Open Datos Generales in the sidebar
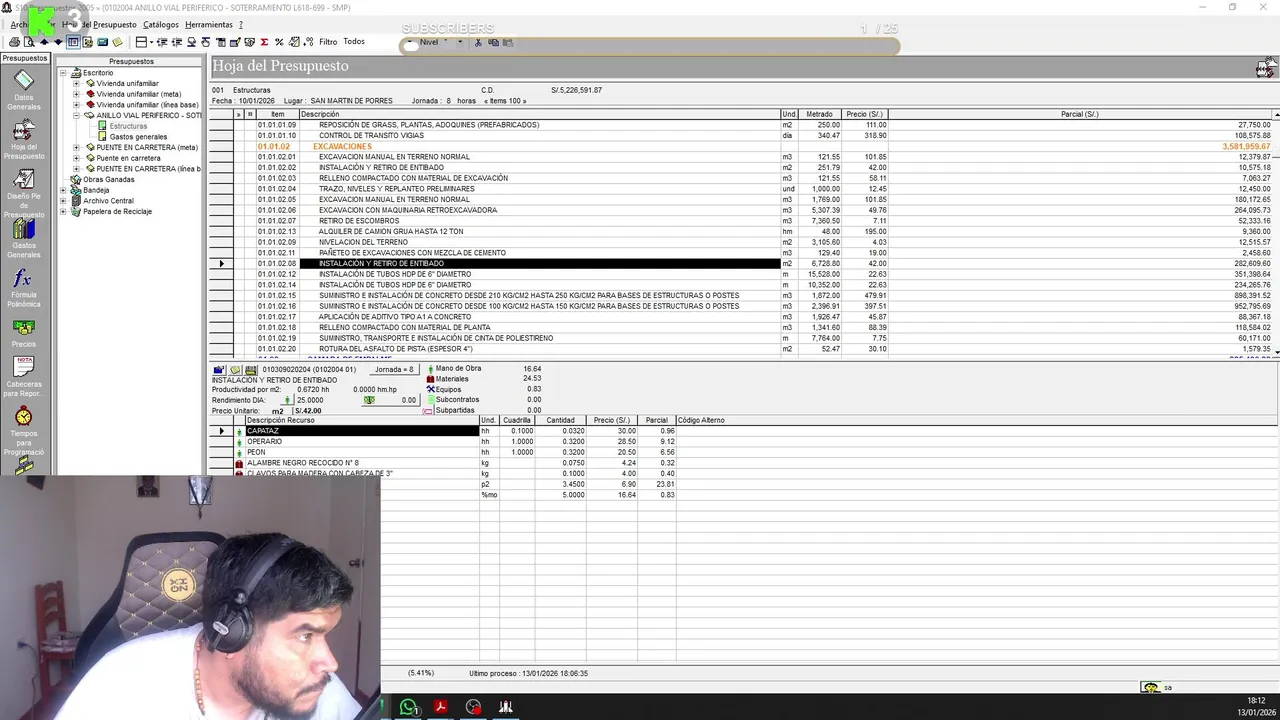Viewport: 1280px width, 720px height. pyautogui.click(x=24, y=89)
